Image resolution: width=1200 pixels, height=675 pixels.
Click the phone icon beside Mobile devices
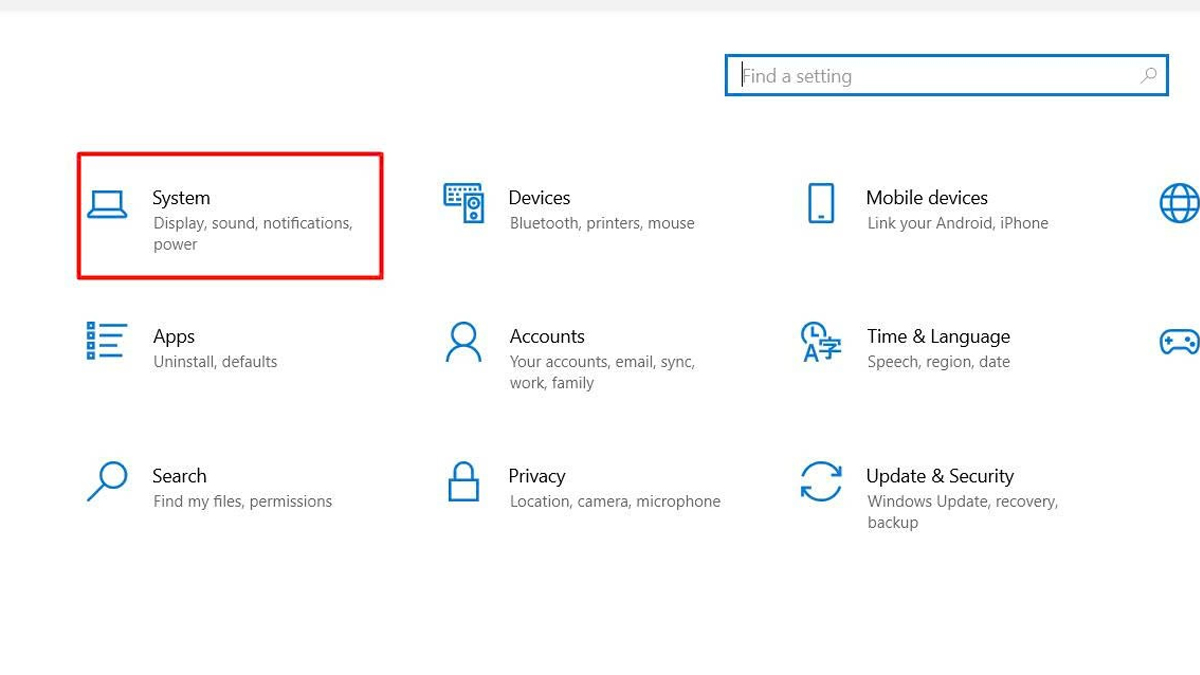(820, 203)
